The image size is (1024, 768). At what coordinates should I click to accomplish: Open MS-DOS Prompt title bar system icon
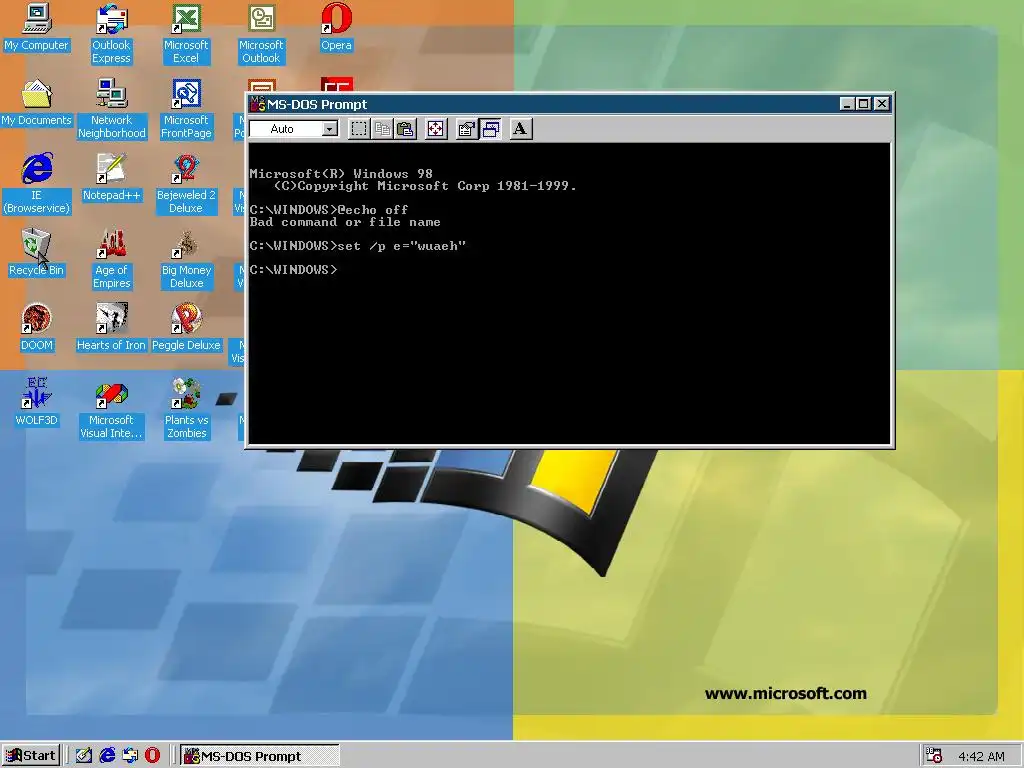tap(258, 104)
